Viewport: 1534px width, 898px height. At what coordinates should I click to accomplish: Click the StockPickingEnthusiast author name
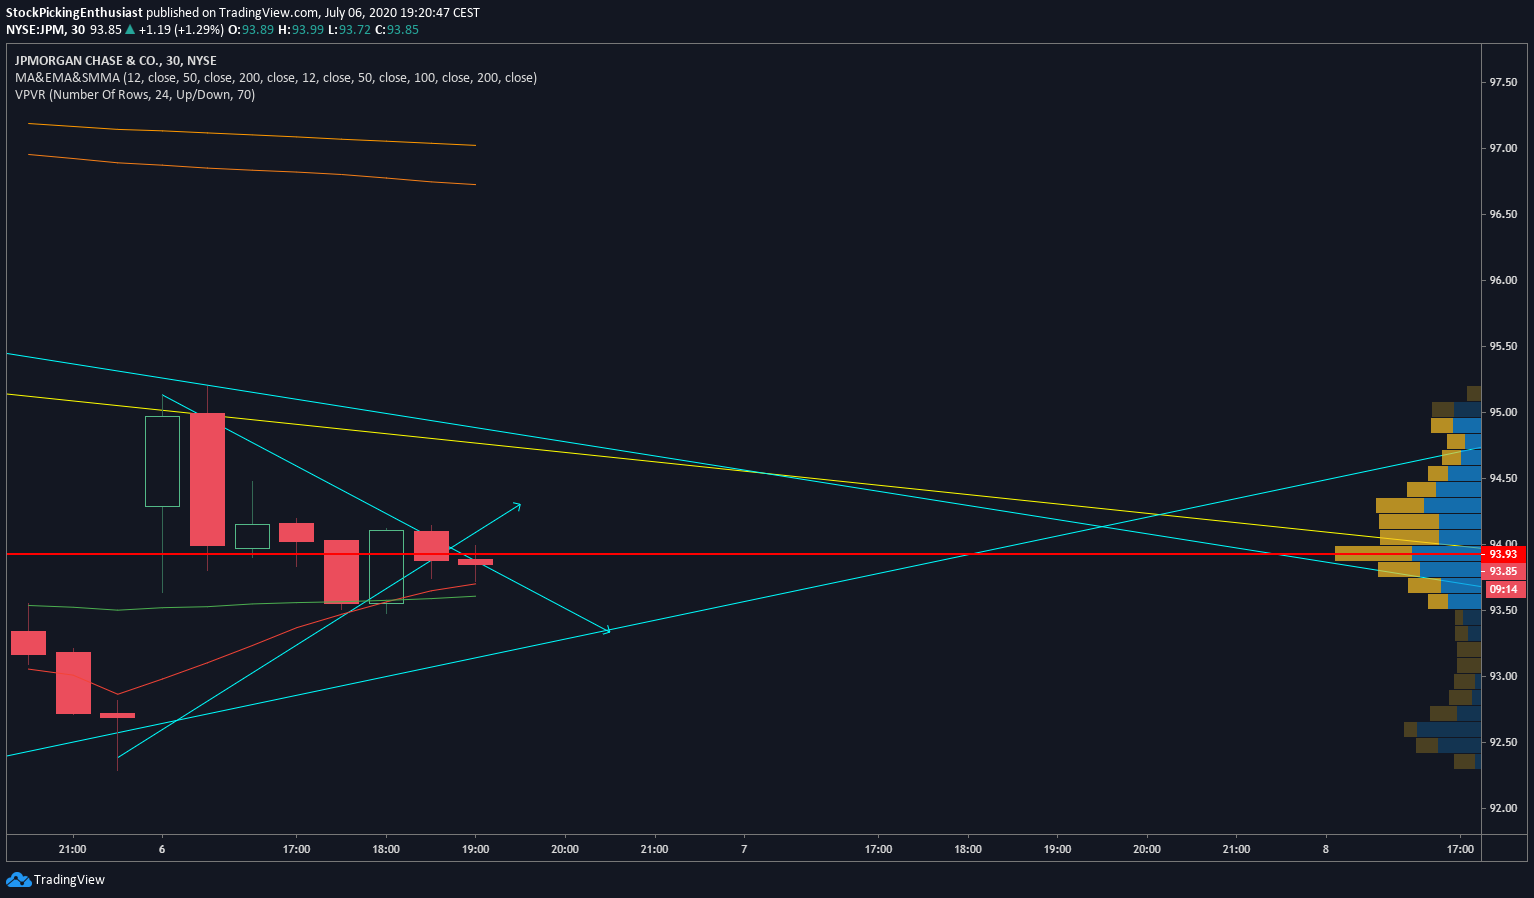pos(74,13)
